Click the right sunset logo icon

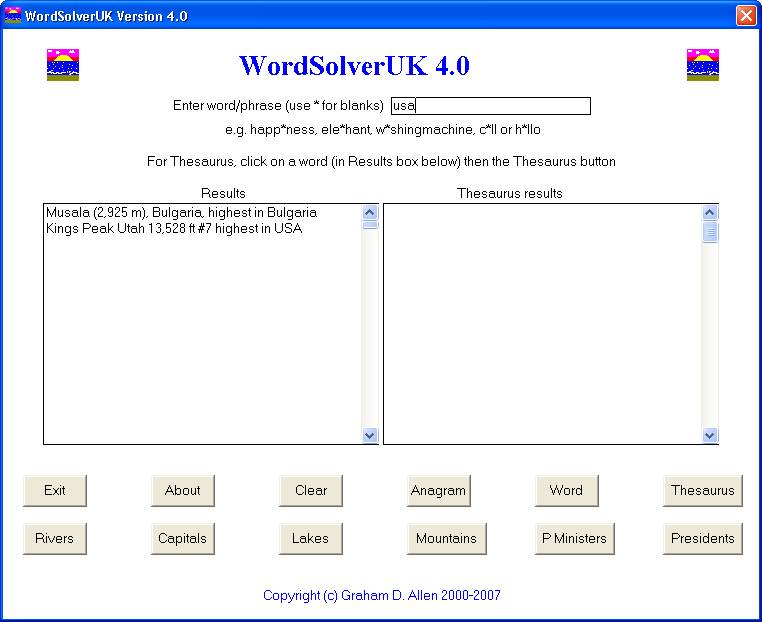pyautogui.click(x=703, y=65)
